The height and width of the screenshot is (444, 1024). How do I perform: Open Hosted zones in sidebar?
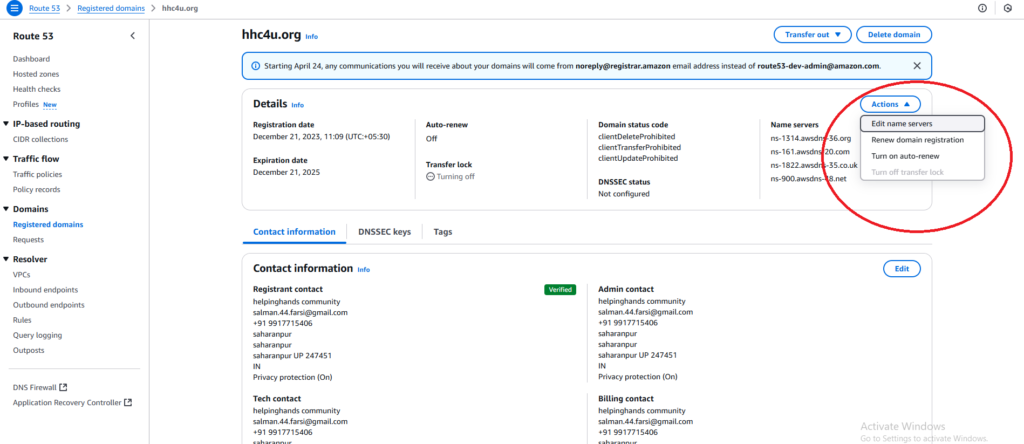[x=36, y=74]
